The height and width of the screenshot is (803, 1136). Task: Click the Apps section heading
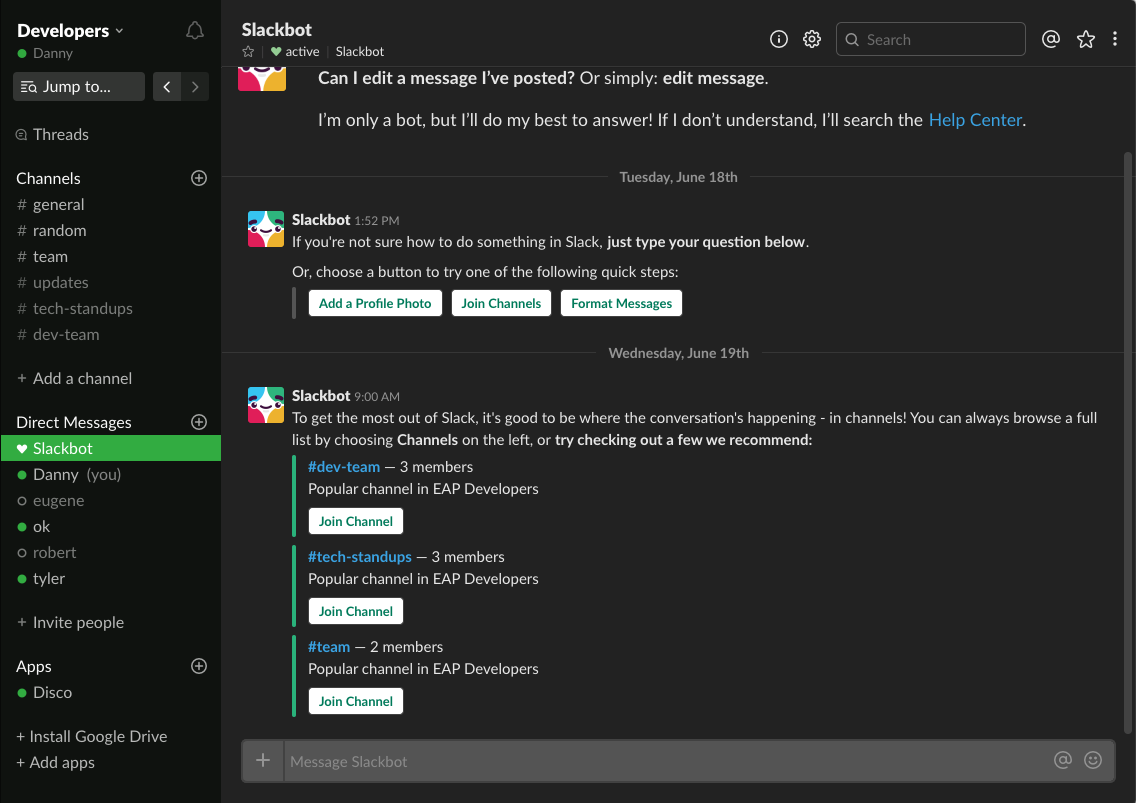point(33,667)
